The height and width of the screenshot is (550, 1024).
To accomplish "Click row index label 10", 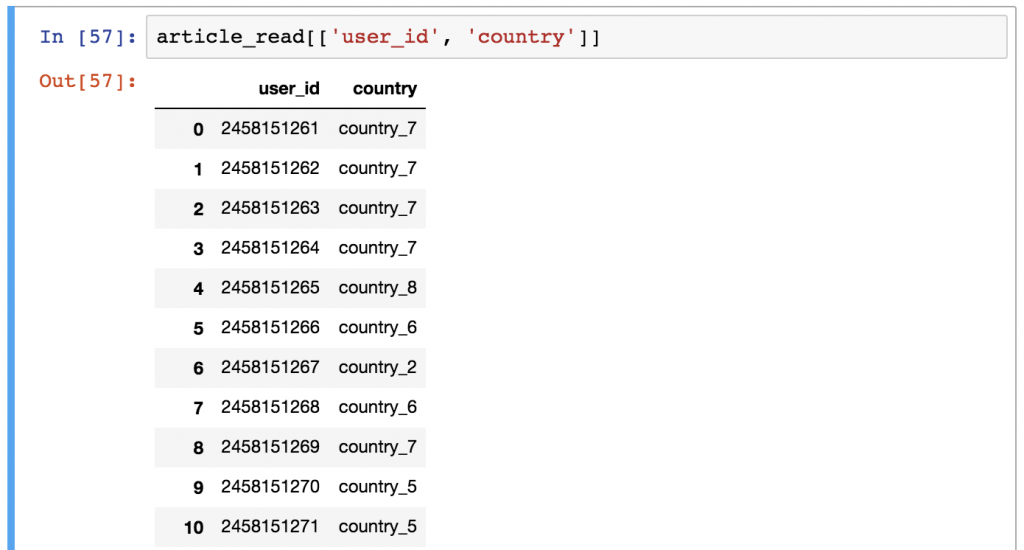I will 194,528.
